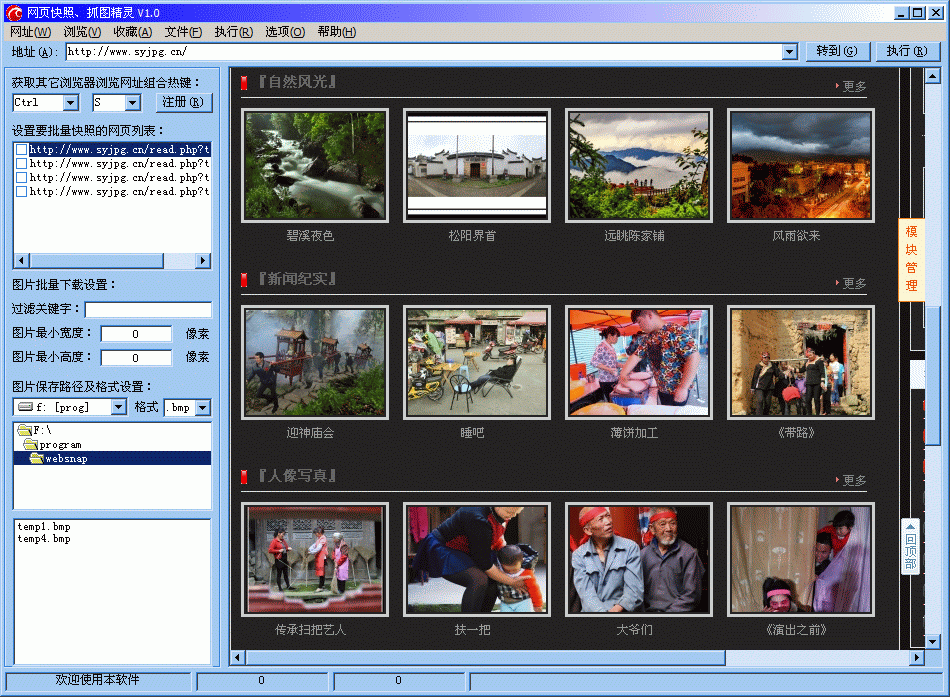Open the 选项 menu

point(284,31)
